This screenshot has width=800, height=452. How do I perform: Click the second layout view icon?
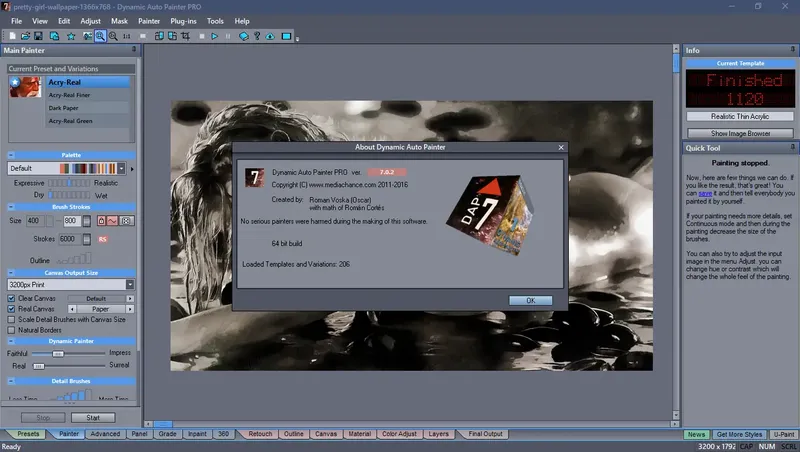(172, 36)
